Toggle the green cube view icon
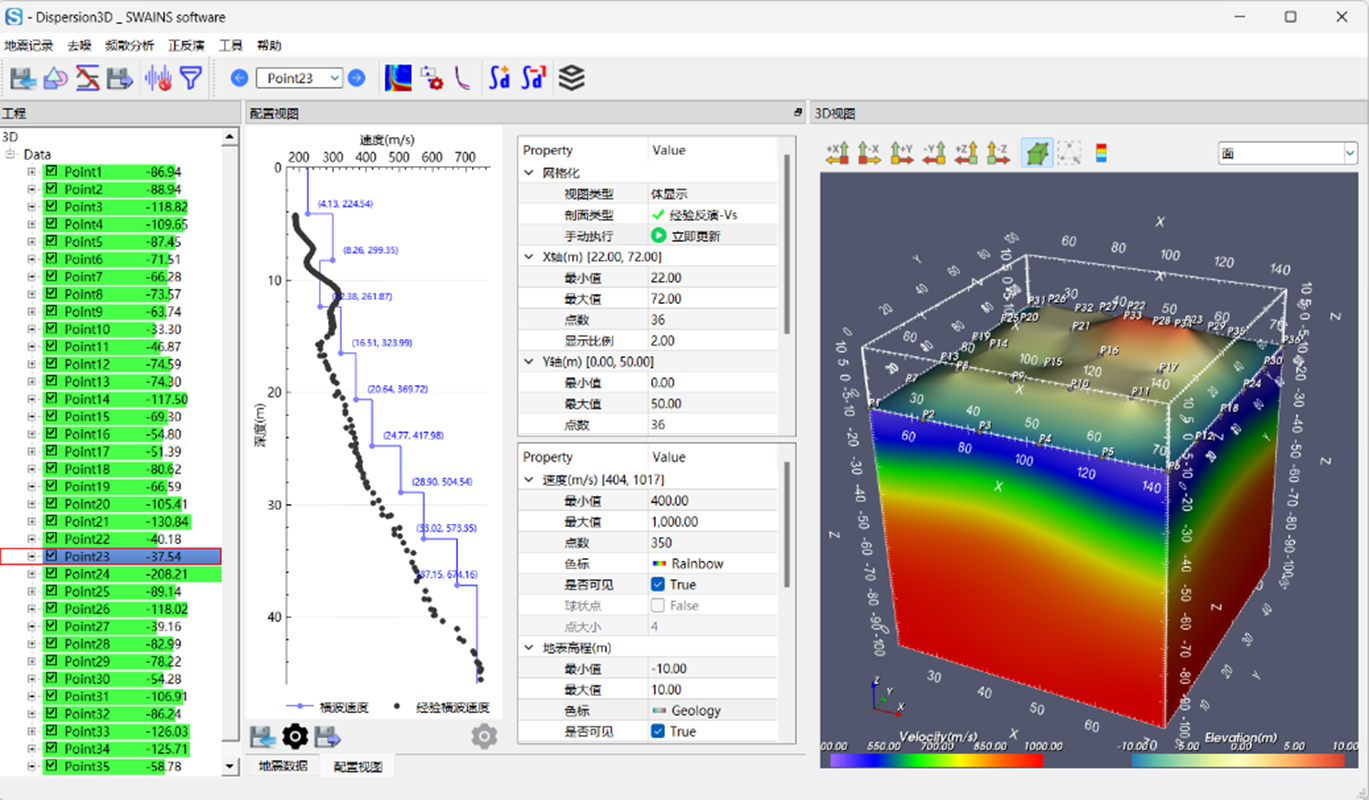Screen dimensions: 1369x800 click(1037, 153)
